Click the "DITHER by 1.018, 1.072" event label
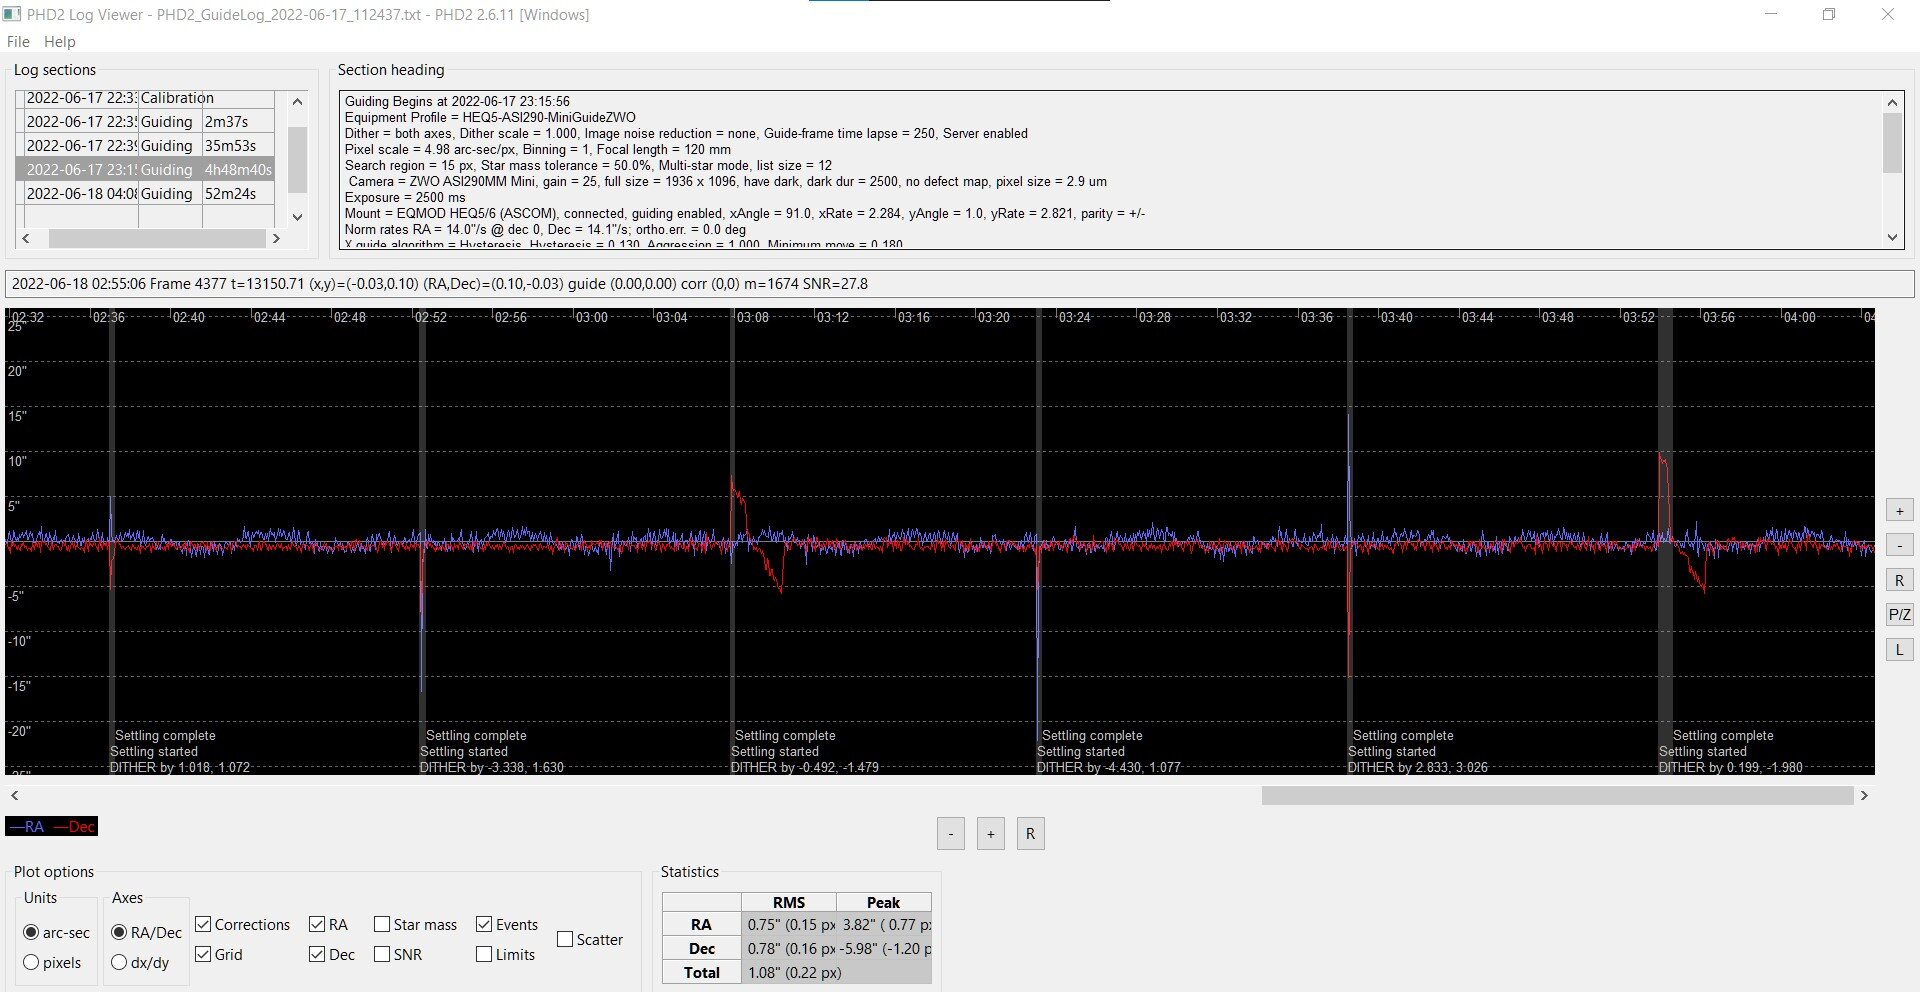 click(x=180, y=768)
